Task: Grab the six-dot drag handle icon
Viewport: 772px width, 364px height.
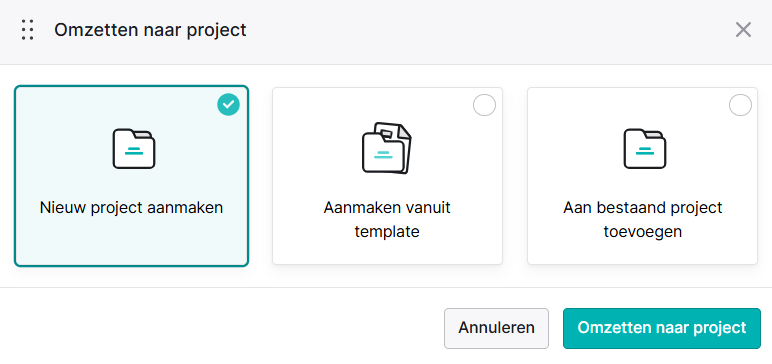Action: 28,30
